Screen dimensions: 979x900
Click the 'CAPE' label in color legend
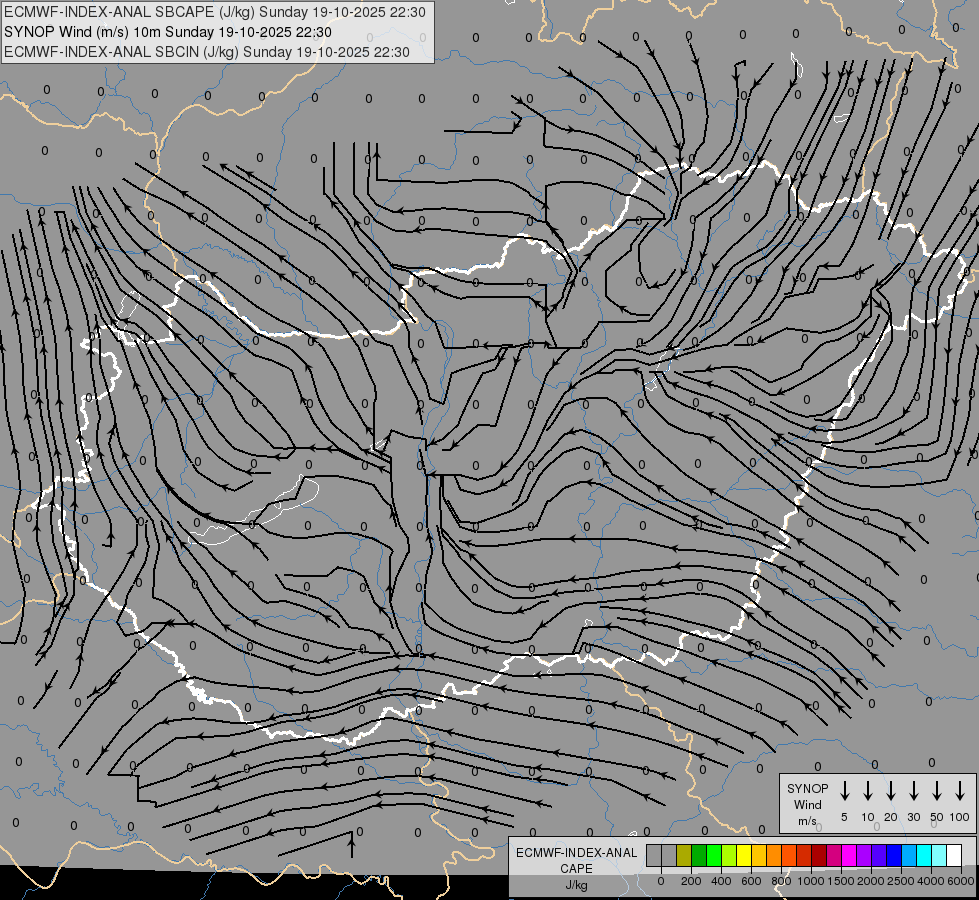coord(576,869)
